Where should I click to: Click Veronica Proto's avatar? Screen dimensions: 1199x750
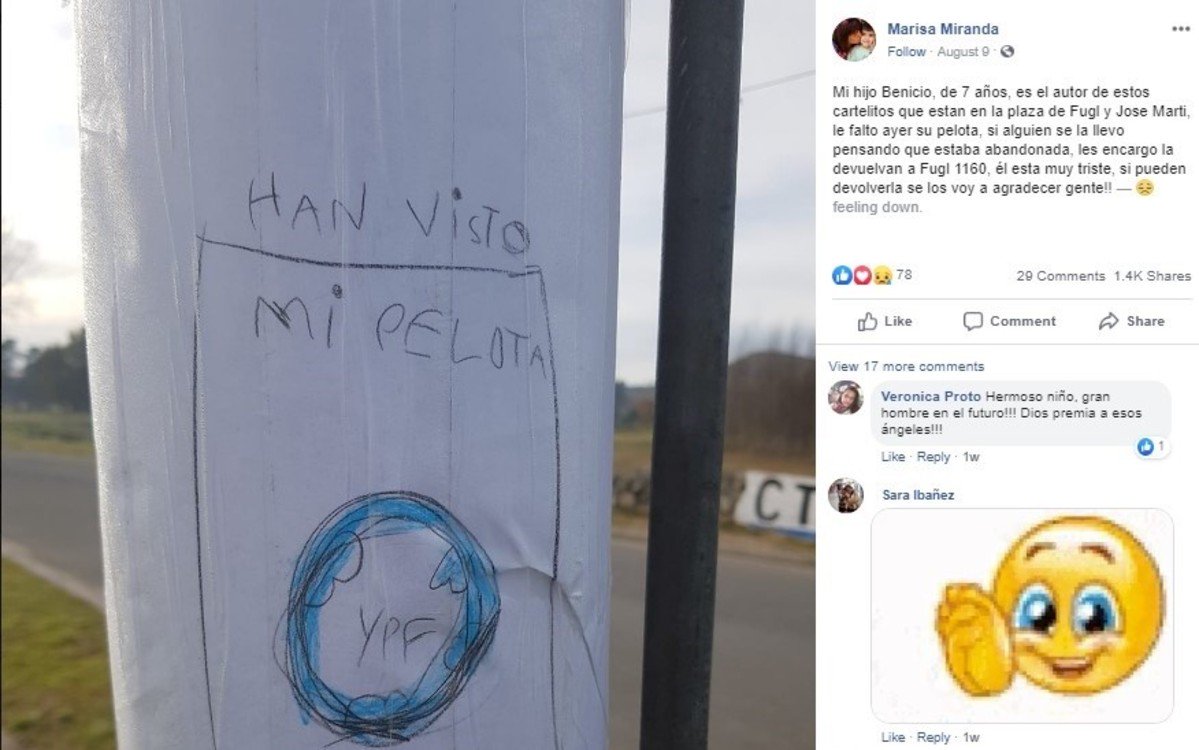846,398
